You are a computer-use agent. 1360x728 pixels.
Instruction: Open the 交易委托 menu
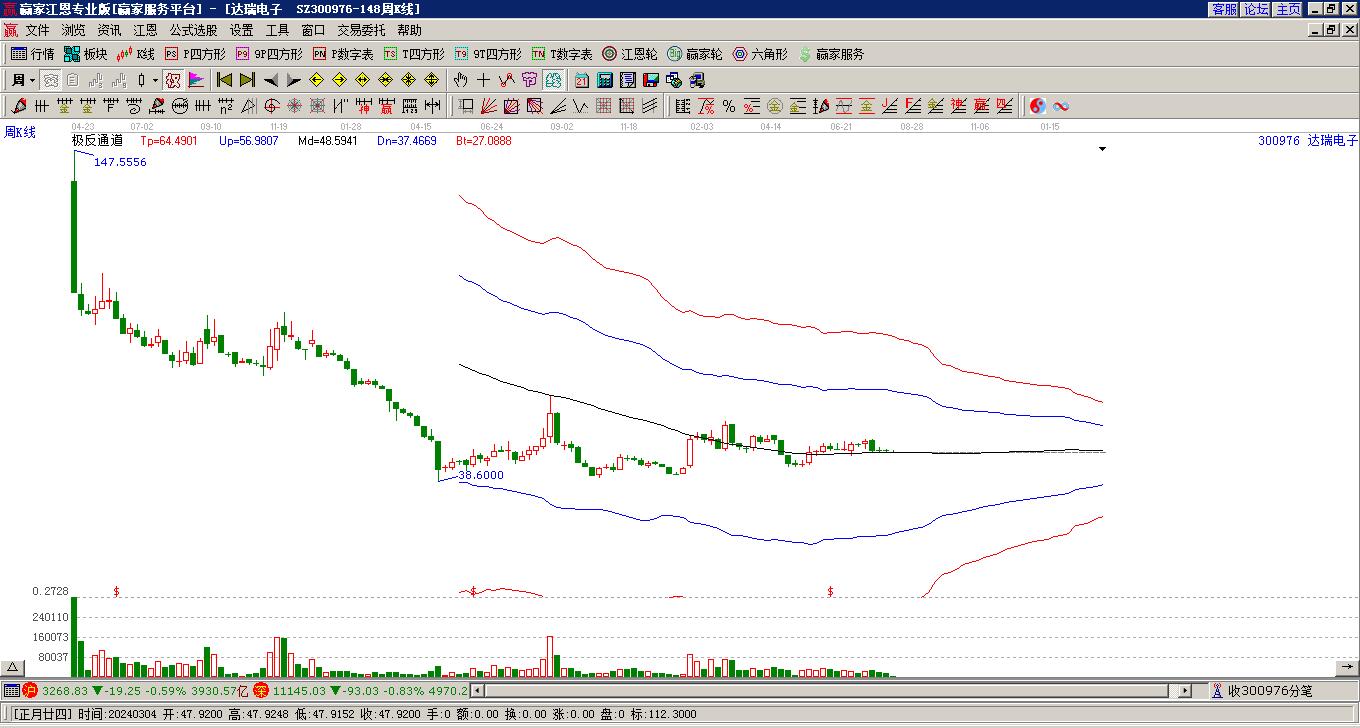coord(361,30)
